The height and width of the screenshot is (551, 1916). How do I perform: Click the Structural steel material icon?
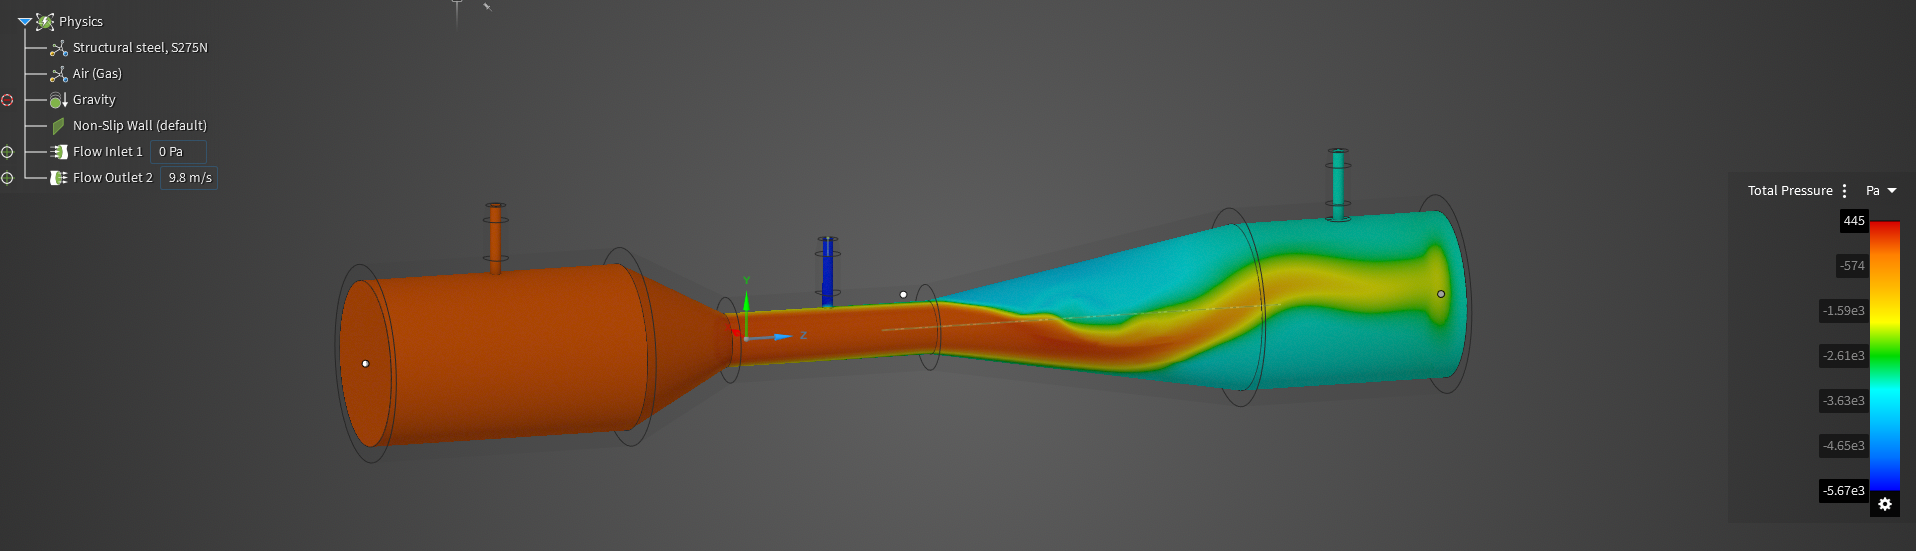tap(59, 47)
